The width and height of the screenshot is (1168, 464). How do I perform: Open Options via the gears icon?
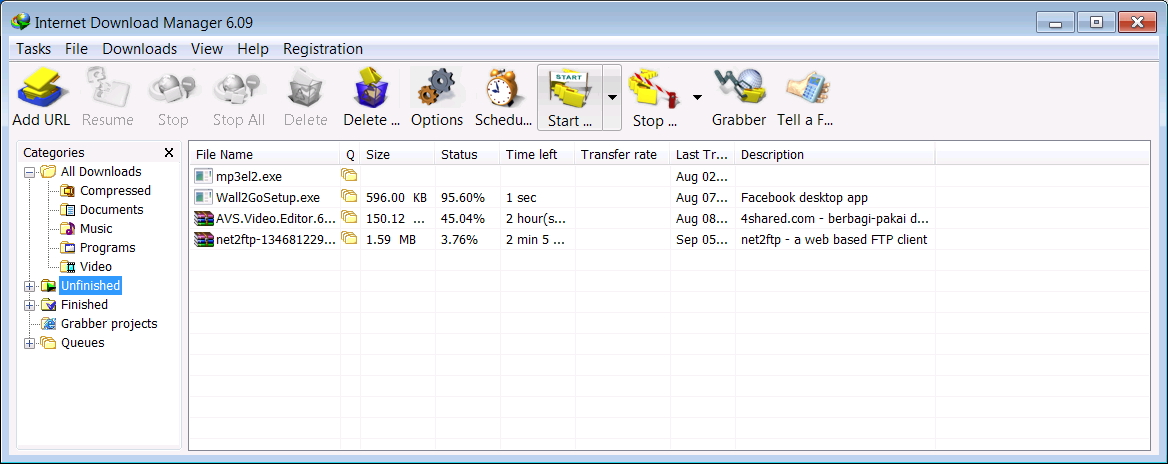pos(437,88)
